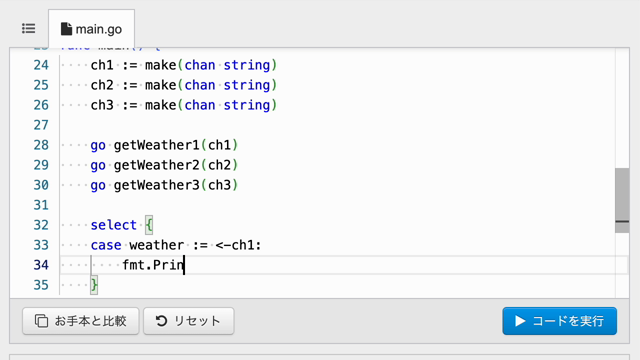Viewport: 640px width, 360px height.
Task: Open the file list menu icon
Action: point(29,29)
